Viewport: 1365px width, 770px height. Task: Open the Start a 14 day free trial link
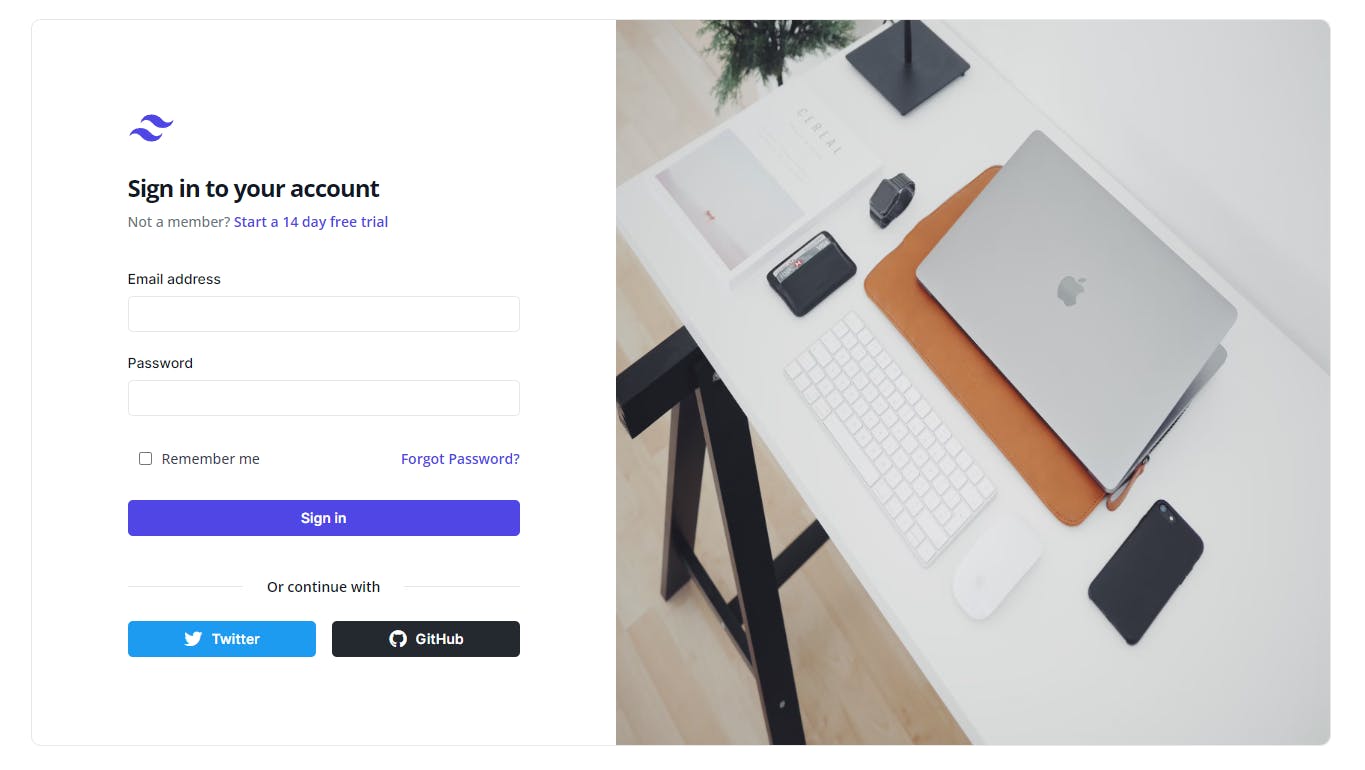[311, 222]
